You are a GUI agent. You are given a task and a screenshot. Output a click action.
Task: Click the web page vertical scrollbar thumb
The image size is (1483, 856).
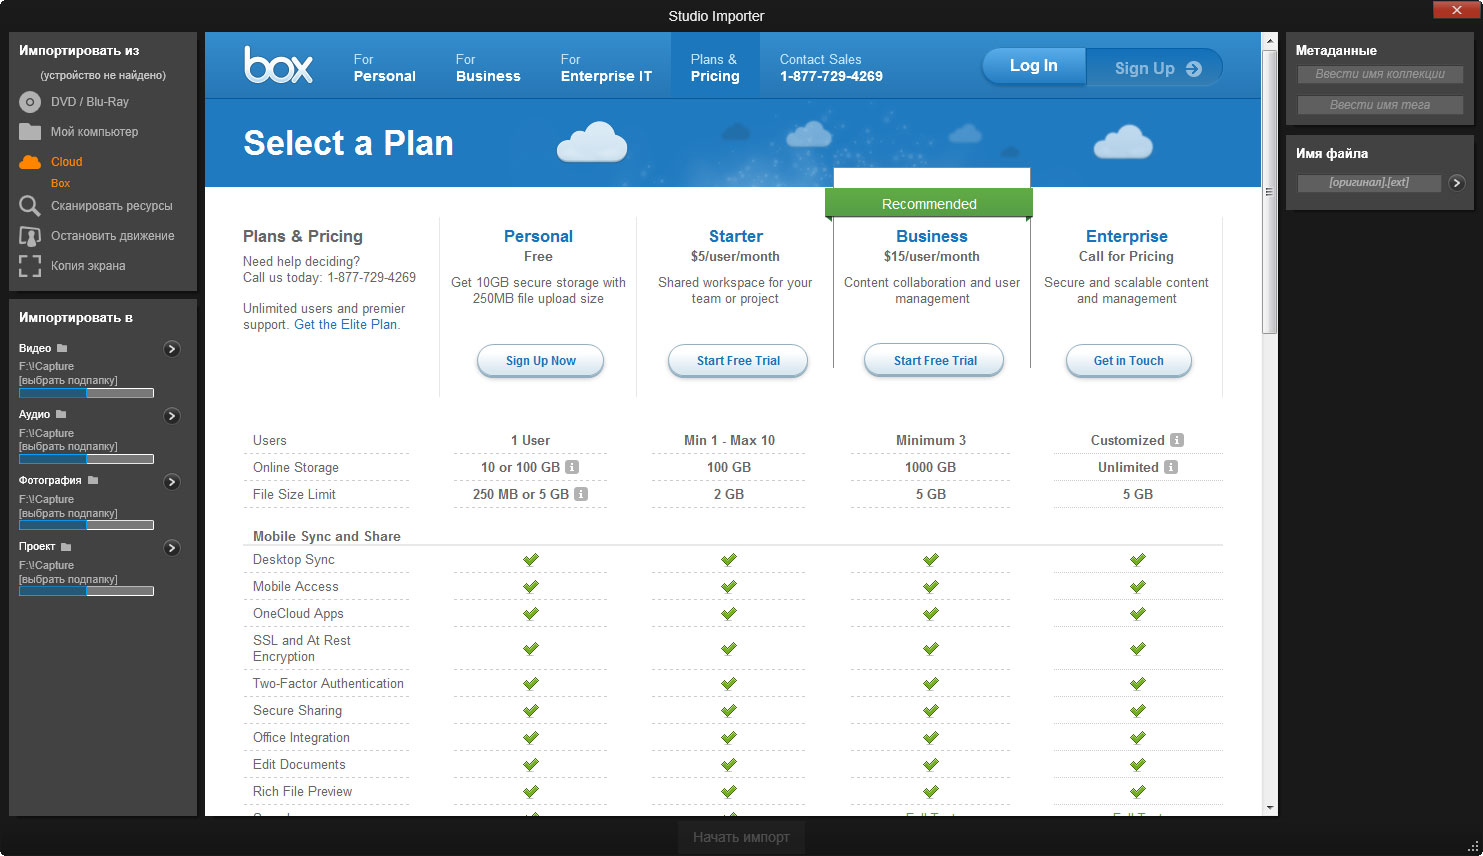pos(1270,192)
